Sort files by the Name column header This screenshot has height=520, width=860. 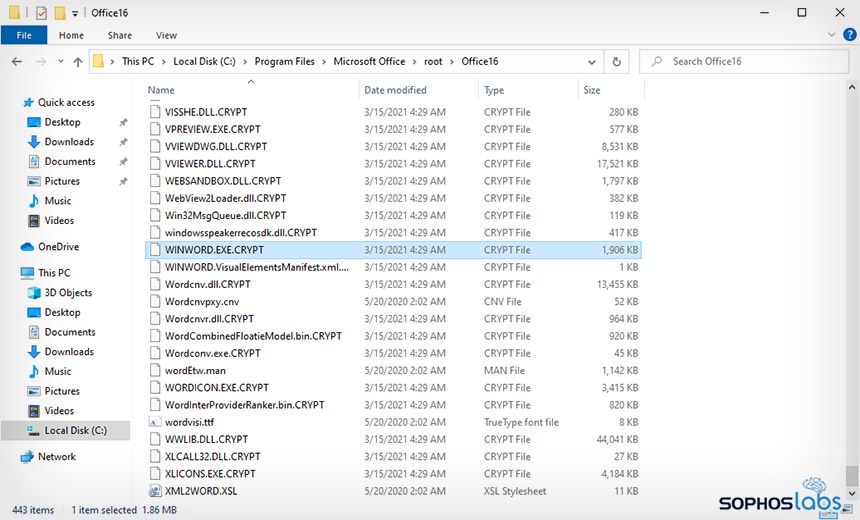(161, 90)
